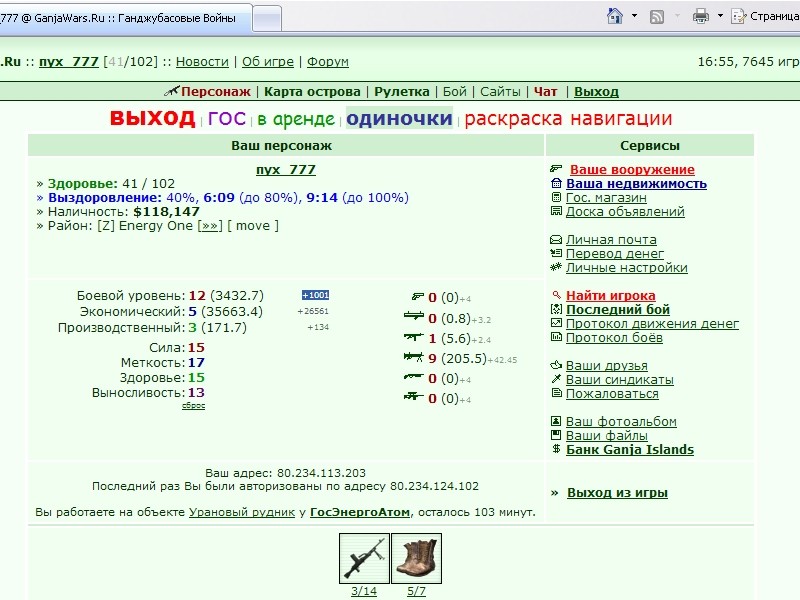This screenshot has height=600, width=800.
Task: Open Урановый рудник workplace link
Action: pos(242,512)
